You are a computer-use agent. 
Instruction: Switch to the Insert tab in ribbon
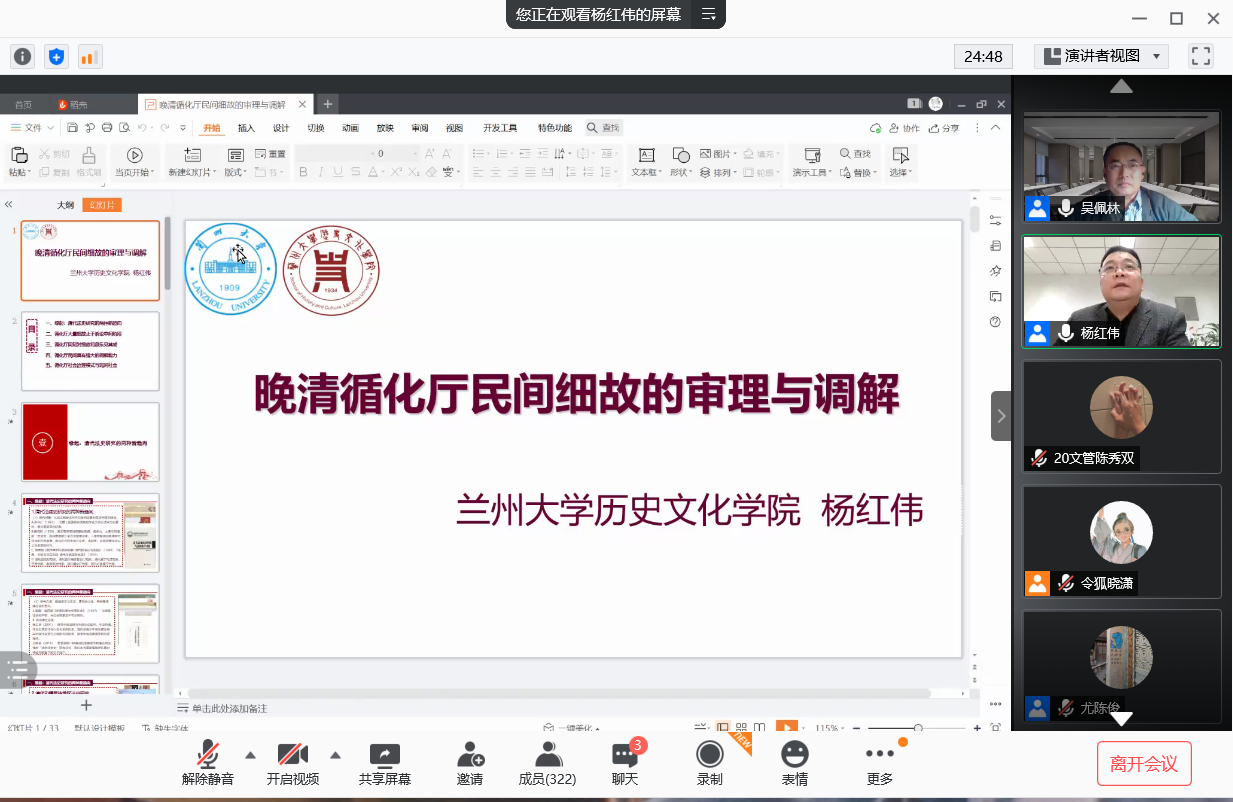246,128
